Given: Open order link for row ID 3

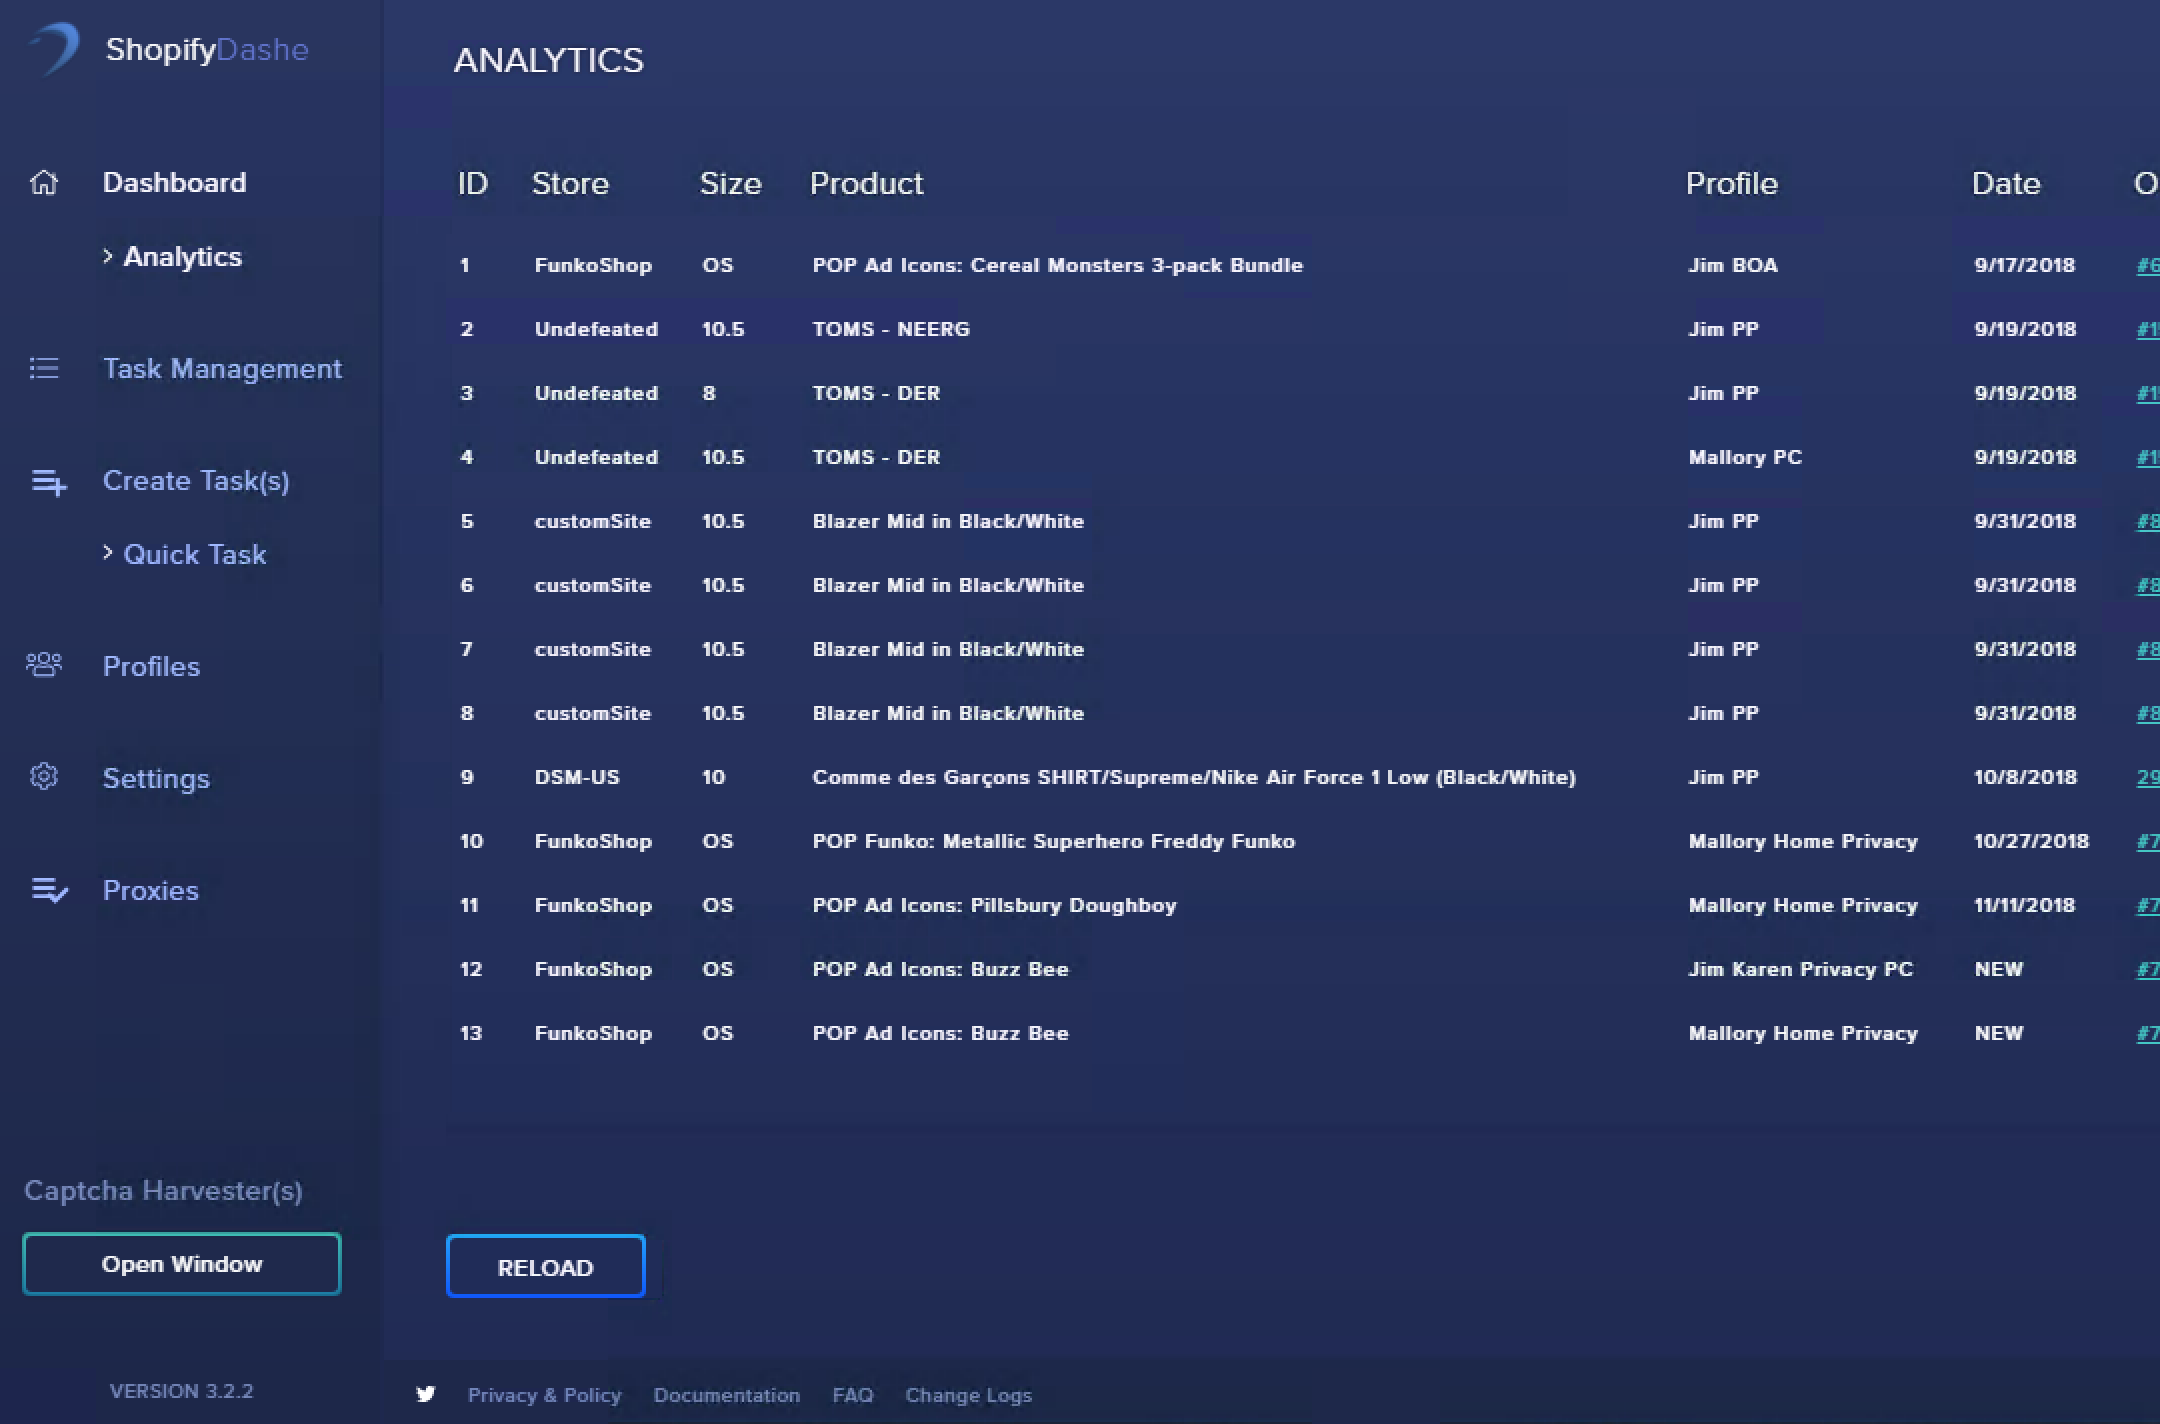Looking at the screenshot, I should point(2148,393).
